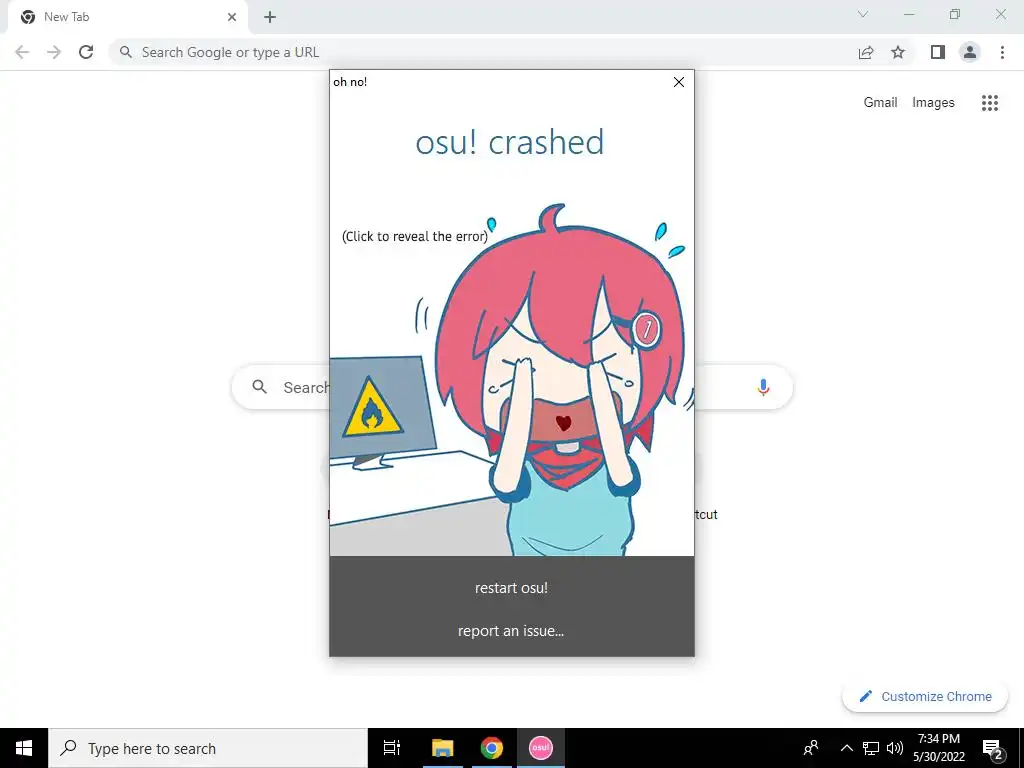Start voice search with the microphone

click(762, 387)
